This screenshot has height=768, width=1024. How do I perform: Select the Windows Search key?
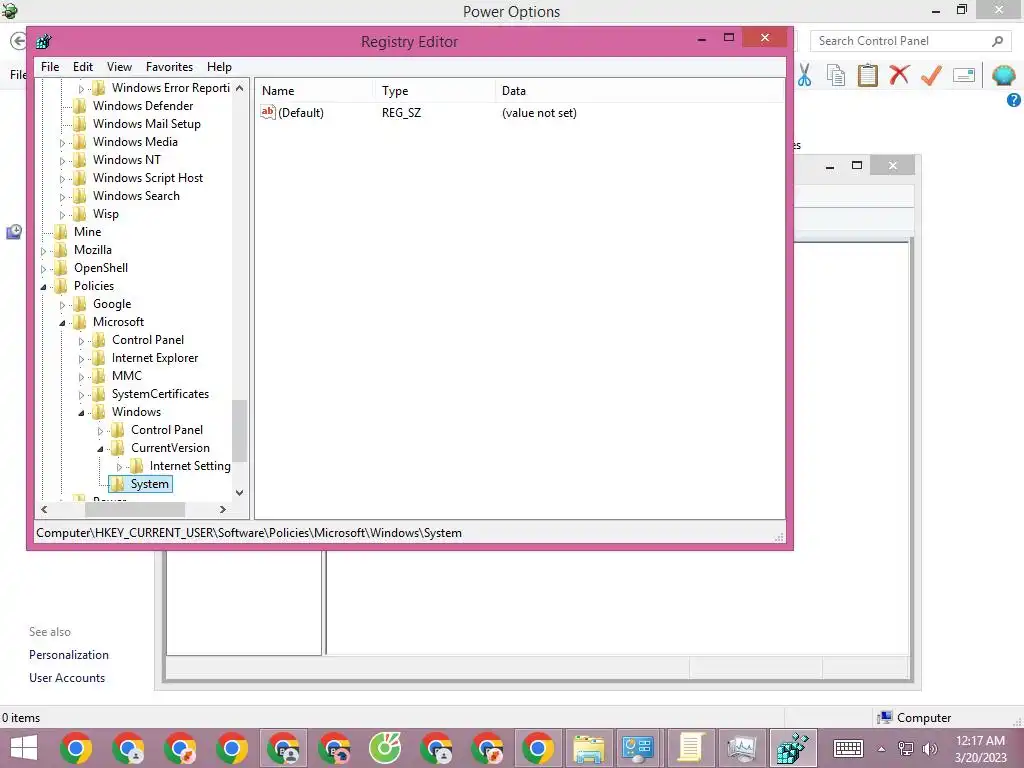[136, 196]
